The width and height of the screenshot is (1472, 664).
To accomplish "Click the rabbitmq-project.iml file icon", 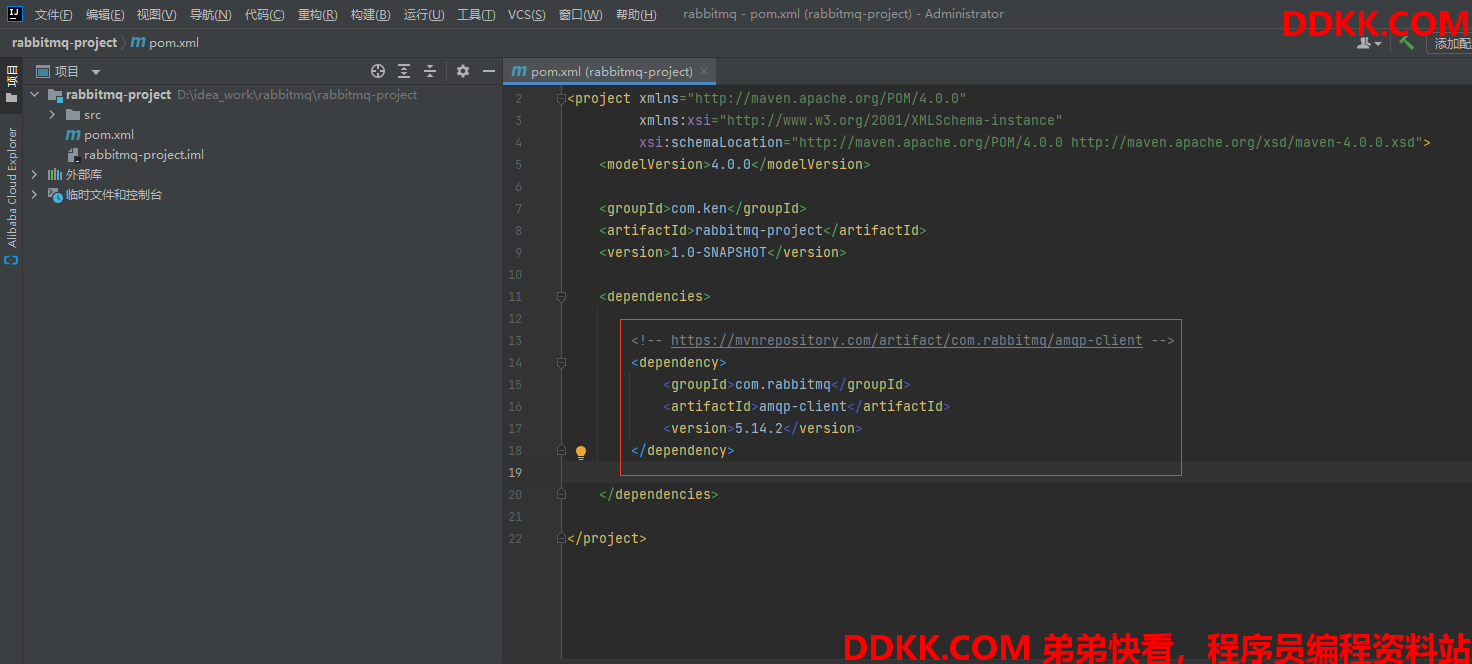I will pos(73,155).
